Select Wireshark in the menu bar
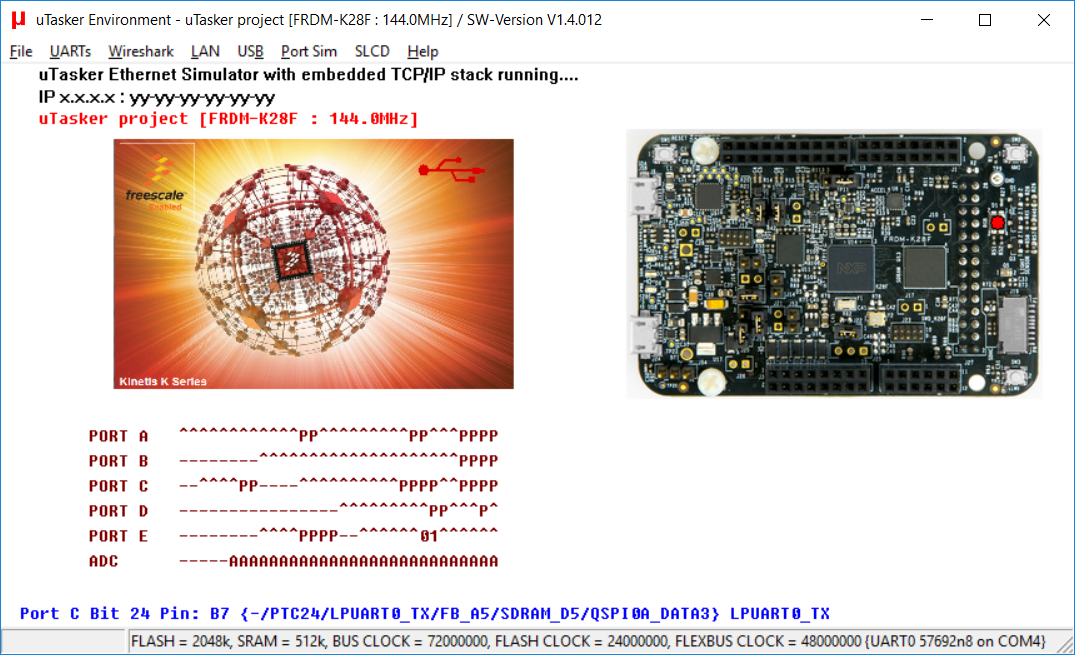 141,51
